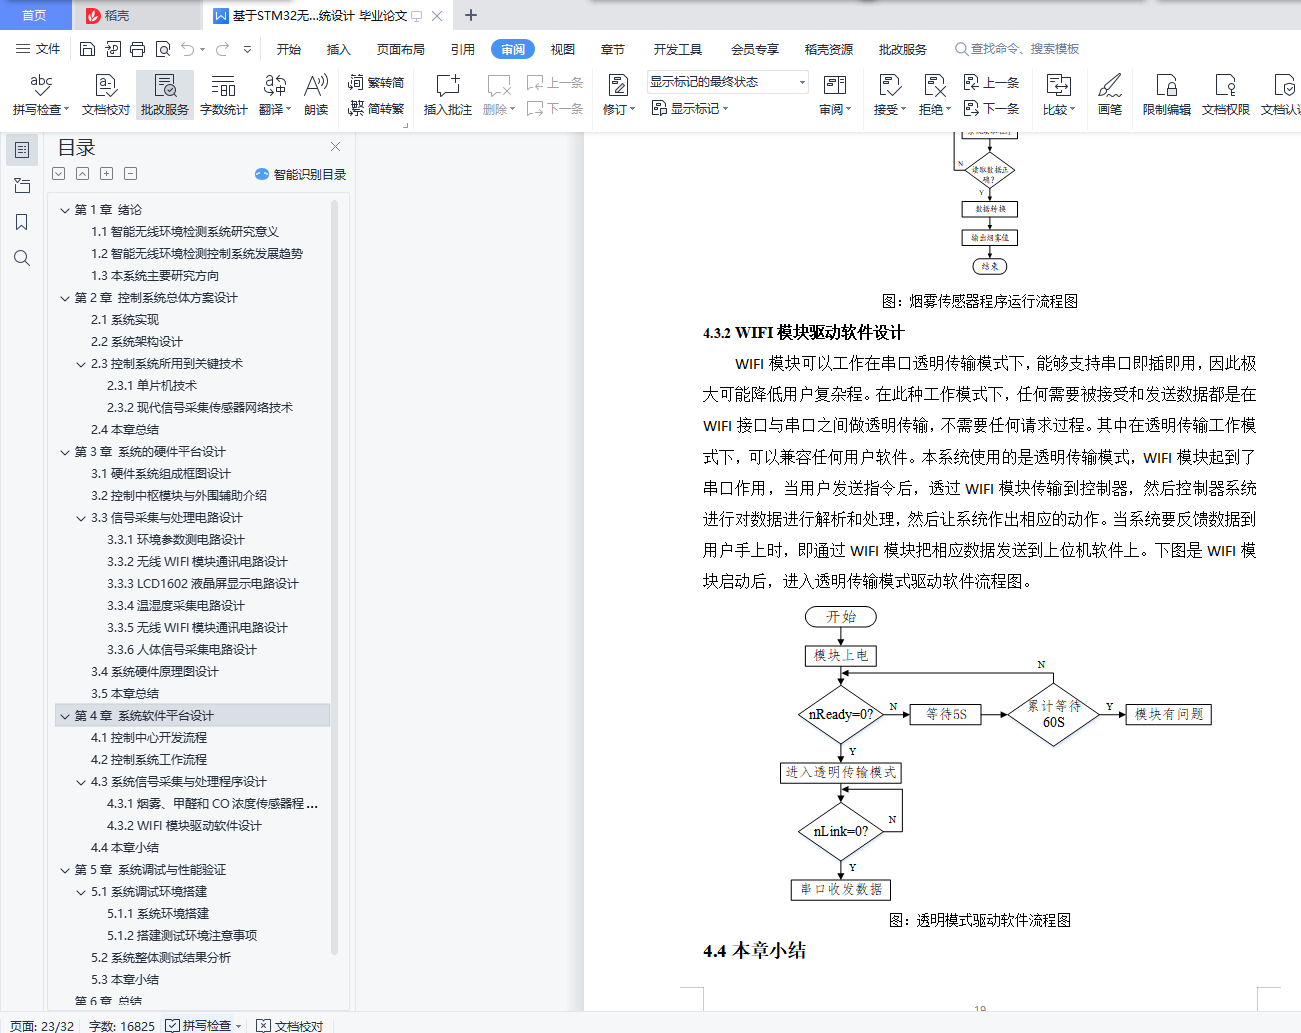This screenshot has height=1033, width=1301.
Task: Click 智能识别目录 in the outline panel
Action: 301,174
